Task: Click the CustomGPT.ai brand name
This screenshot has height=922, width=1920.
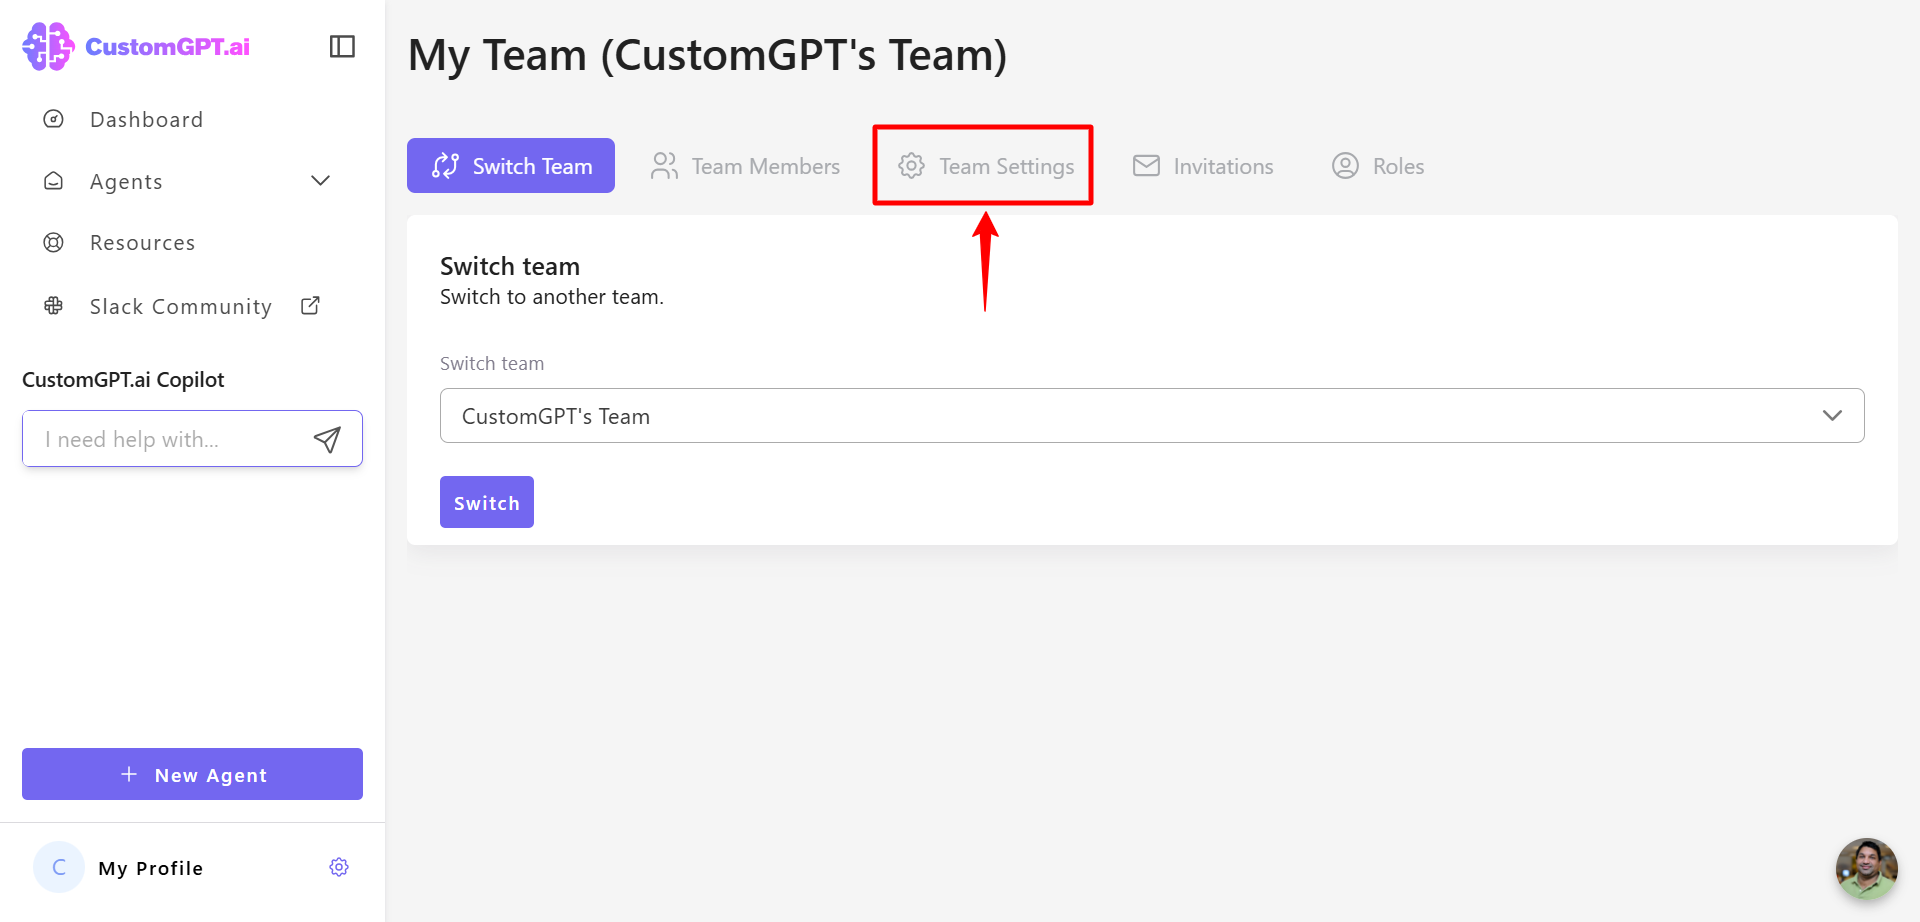Action: [168, 47]
